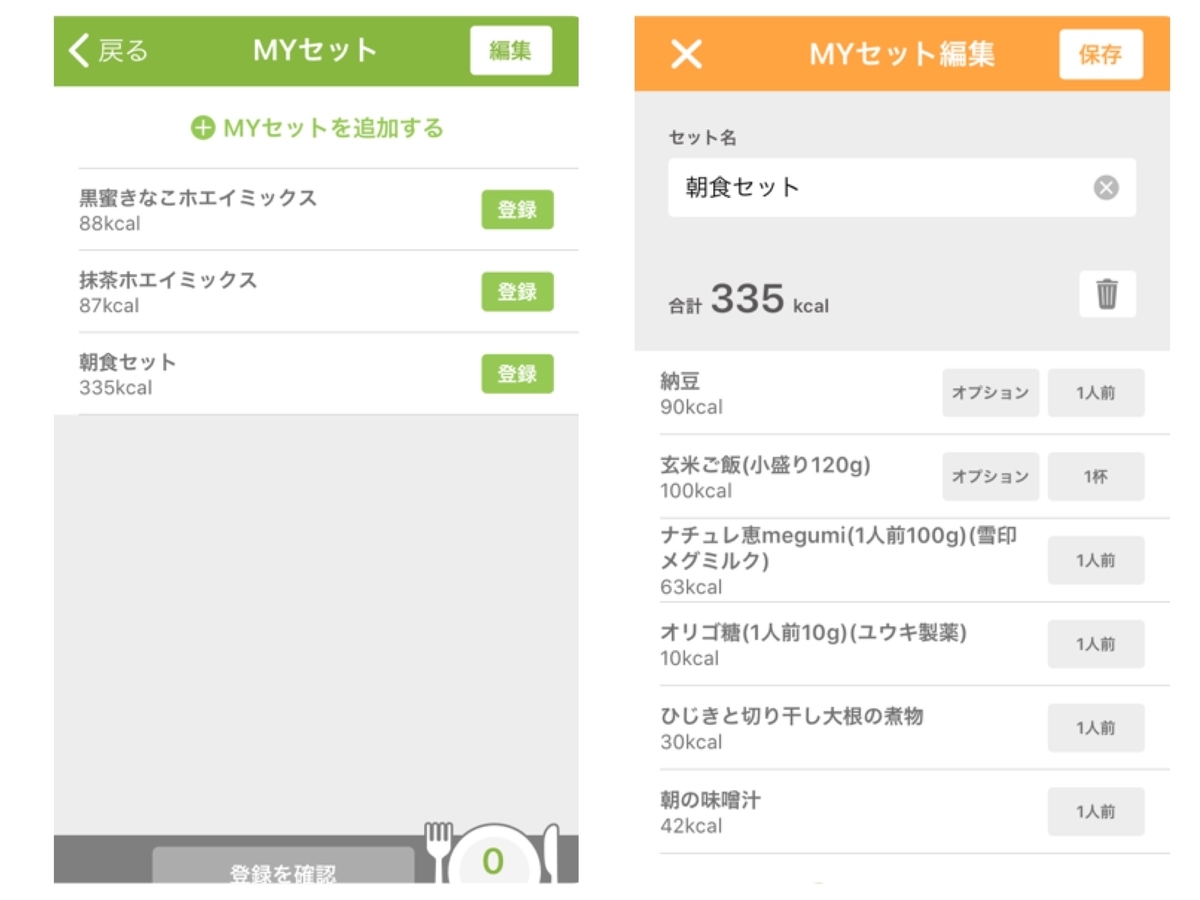Tap the back chevron next to 戻る
1200x900 pixels.
pos(80,50)
